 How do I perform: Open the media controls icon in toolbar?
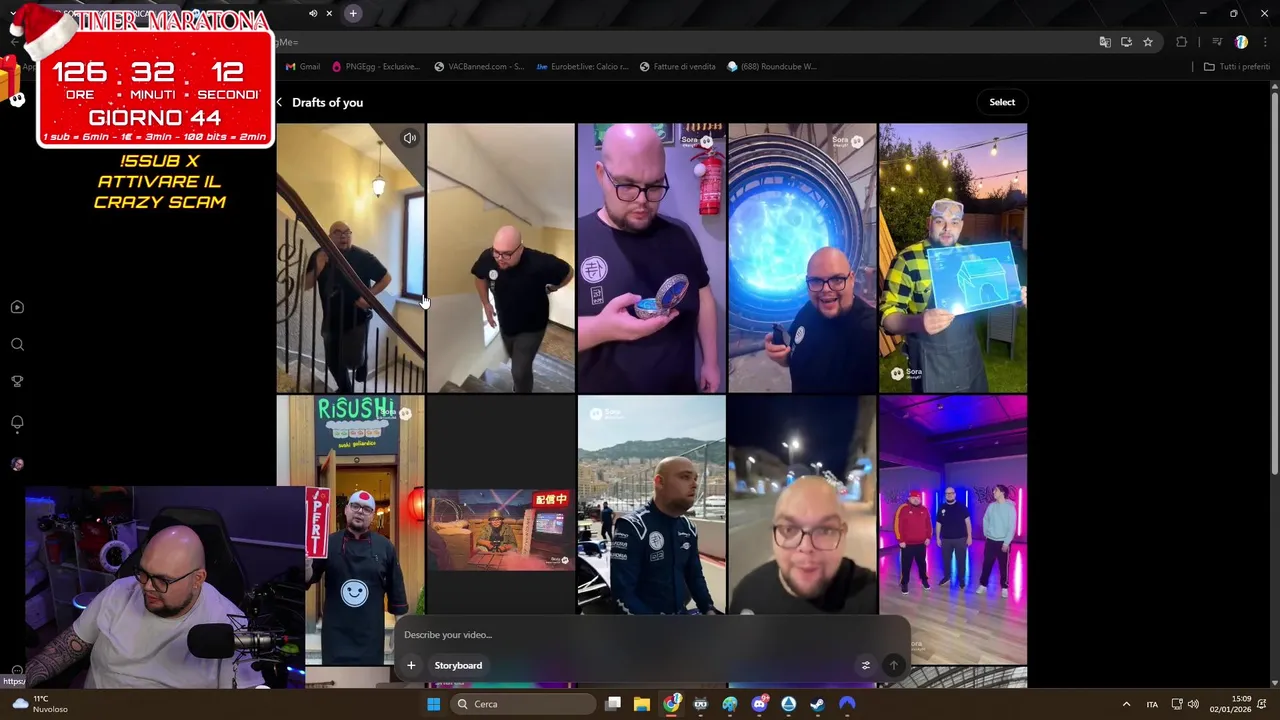click(x=1217, y=42)
